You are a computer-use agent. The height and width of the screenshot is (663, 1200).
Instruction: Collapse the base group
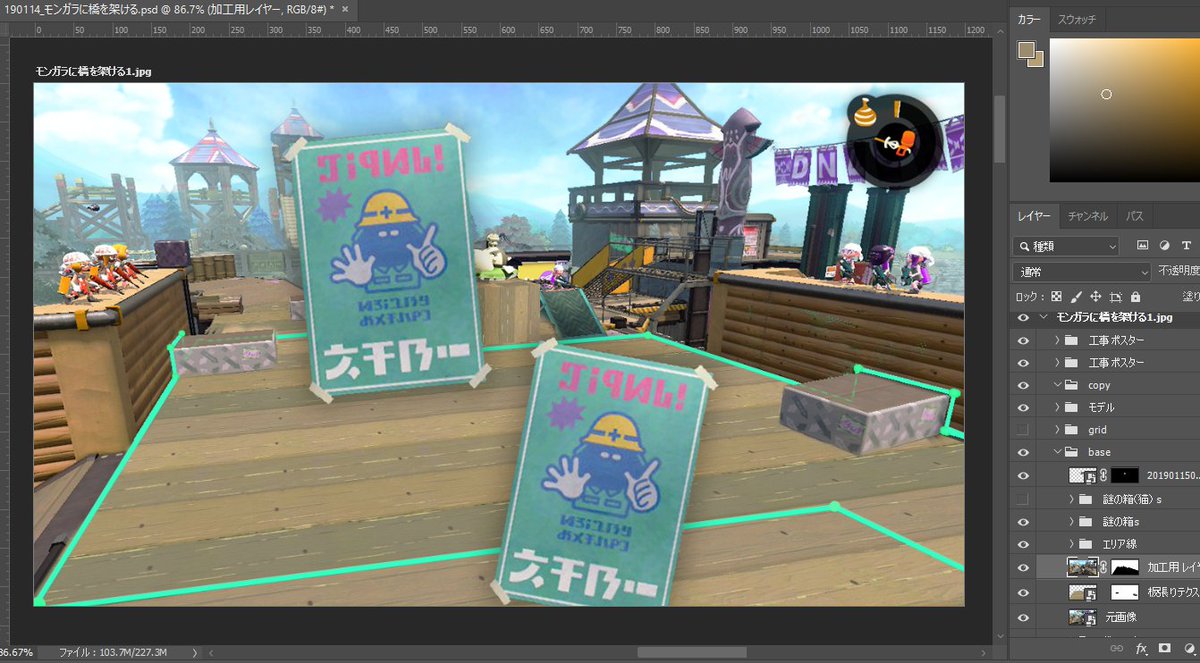point(1057,452)
